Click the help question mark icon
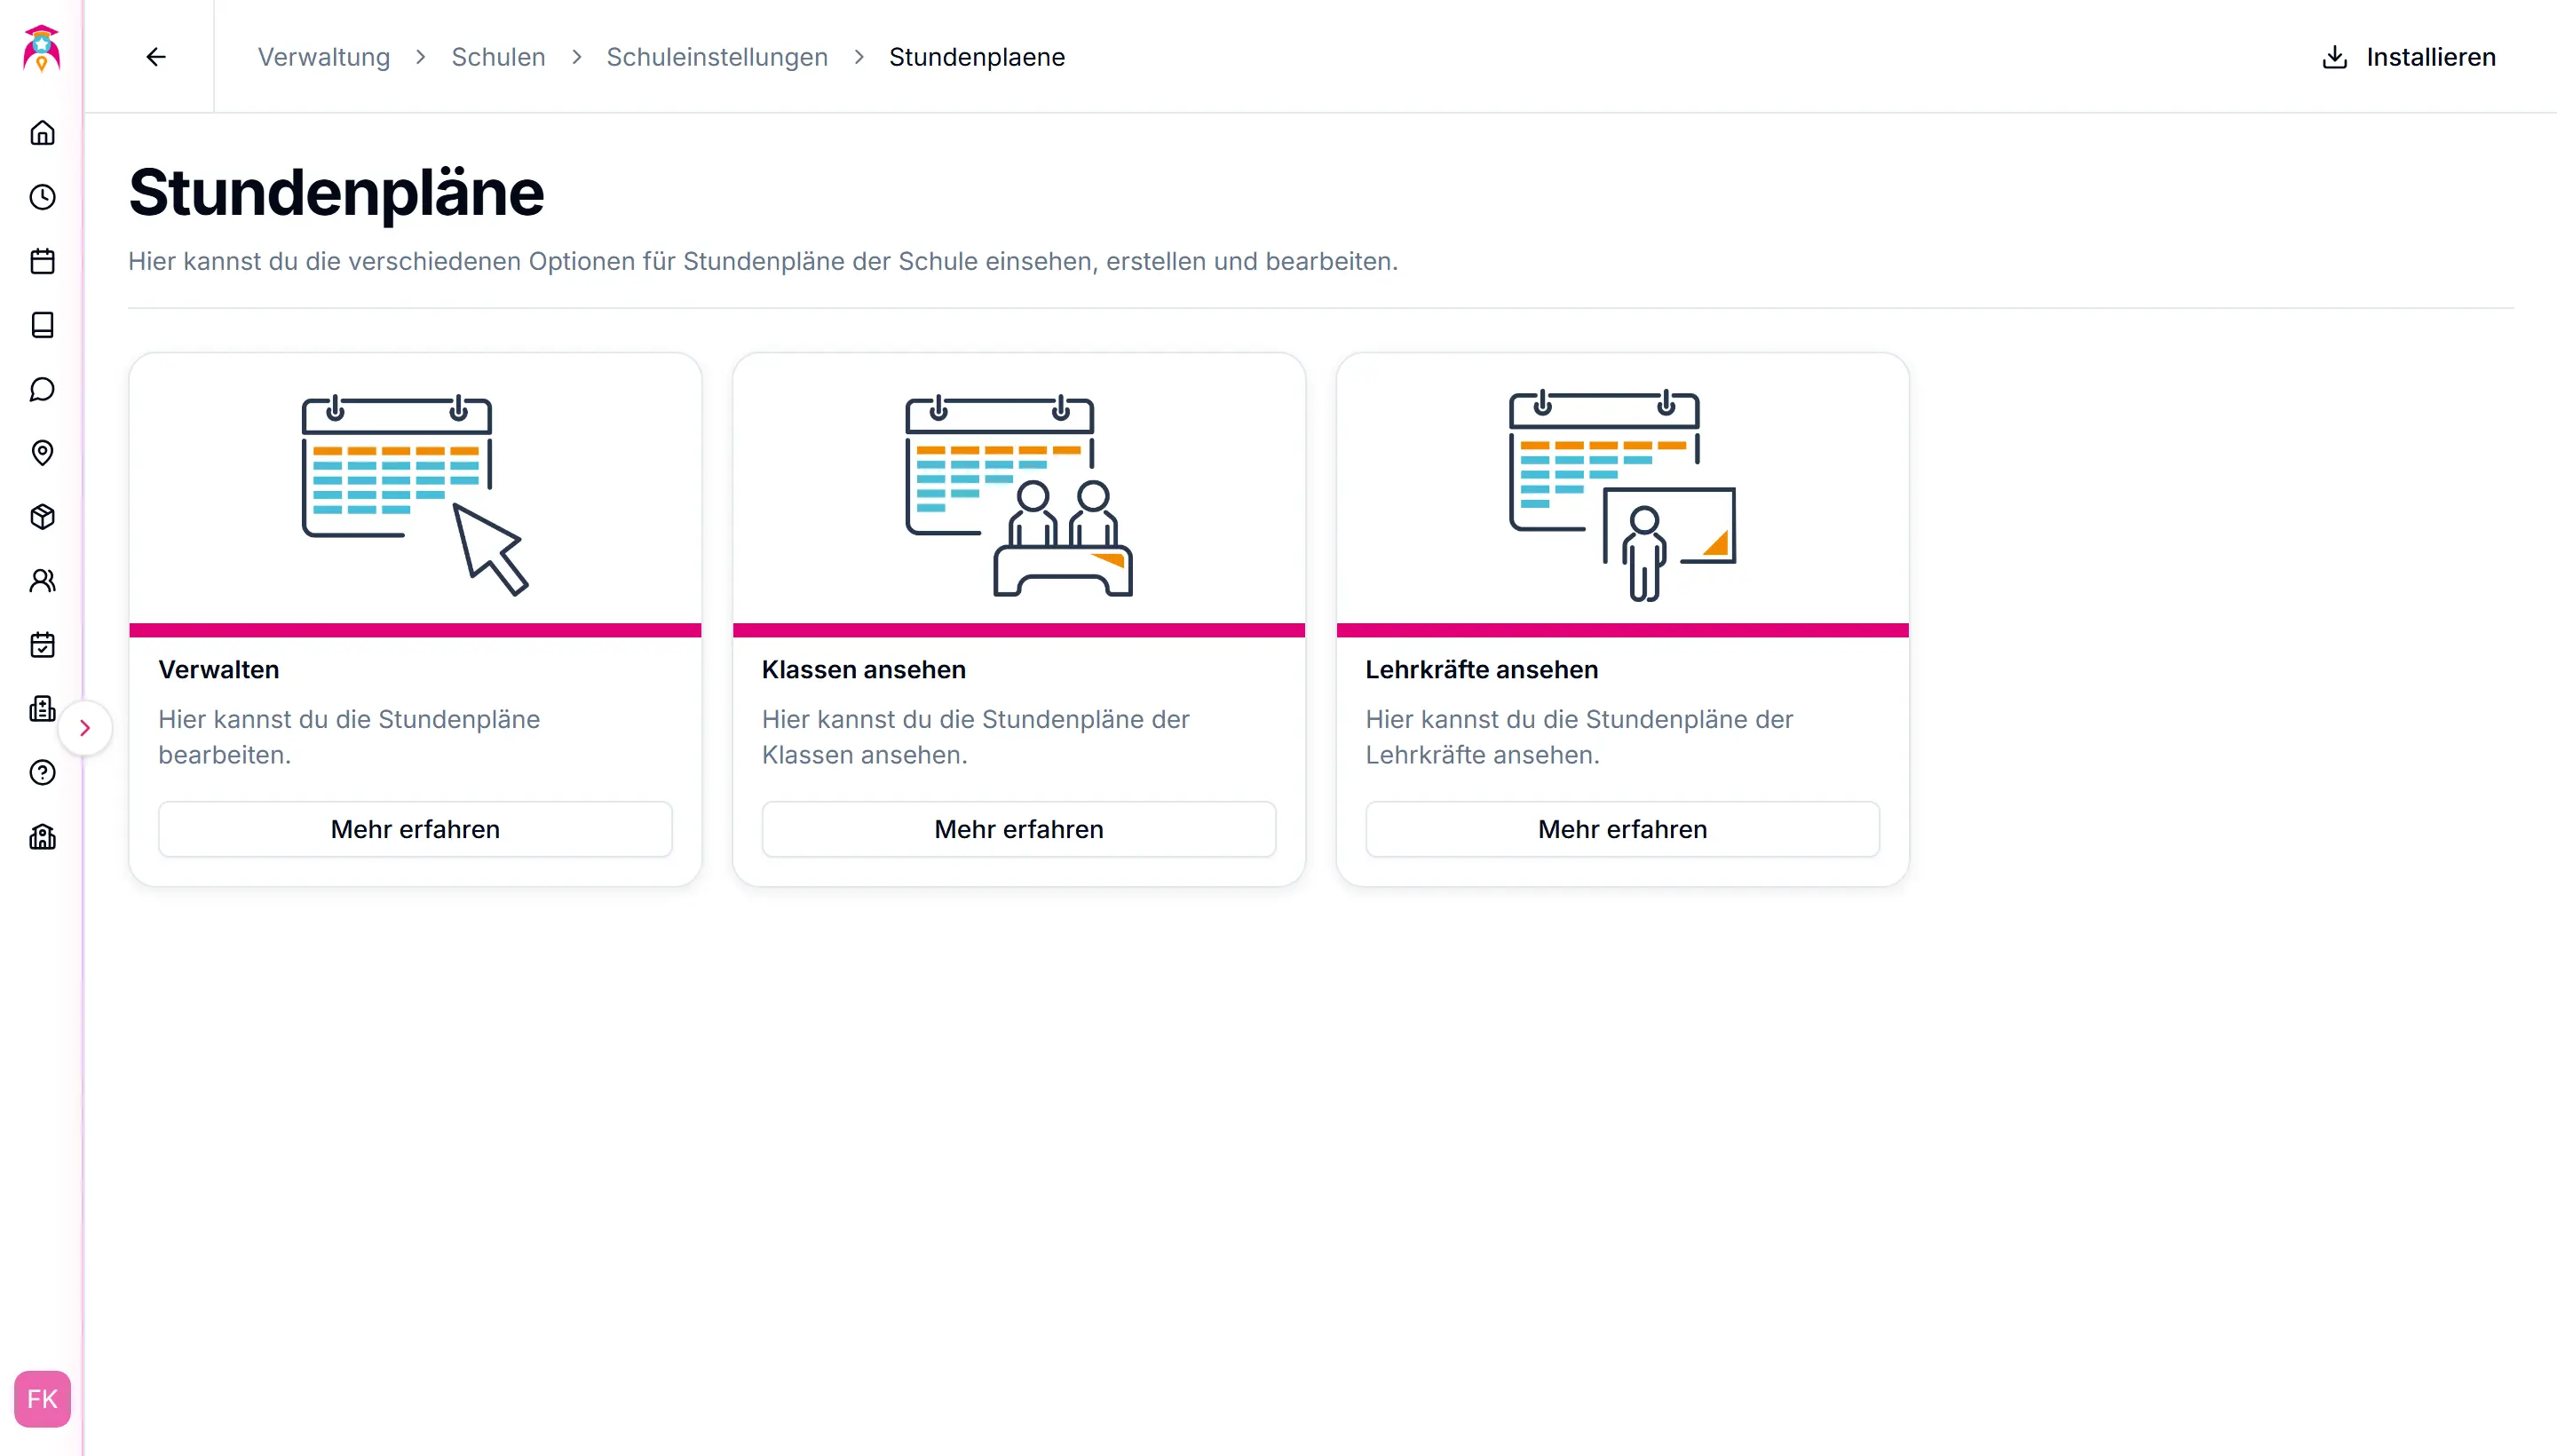The height and width of the screenshot is (1456, 2557). tap(42, 773)
